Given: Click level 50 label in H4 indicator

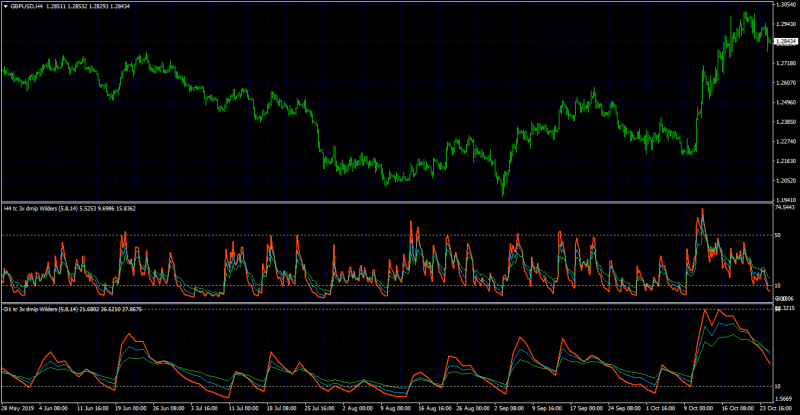Looking at the screenshot, I should [x=778, y=235].
